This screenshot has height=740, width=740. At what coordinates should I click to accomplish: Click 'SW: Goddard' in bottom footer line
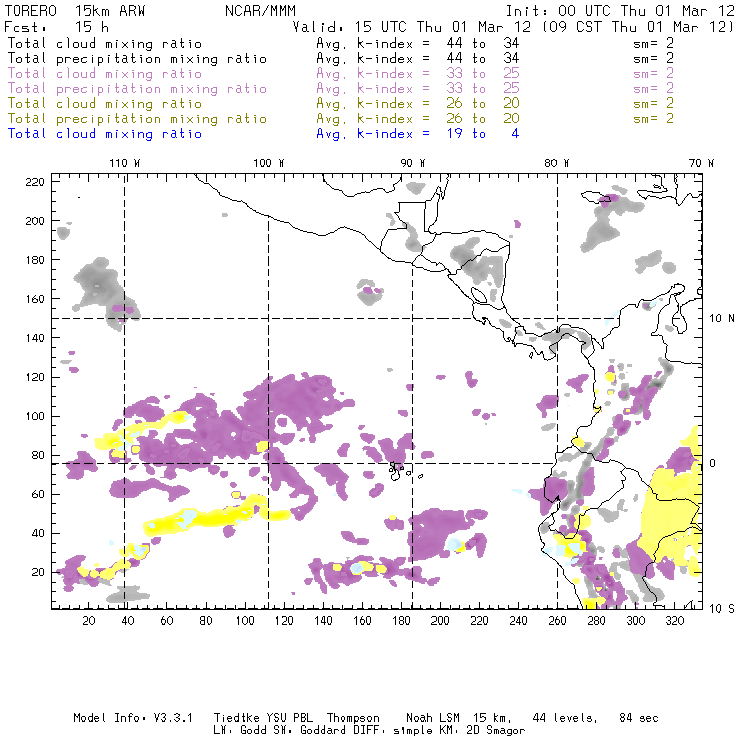[x=310, y=731]
